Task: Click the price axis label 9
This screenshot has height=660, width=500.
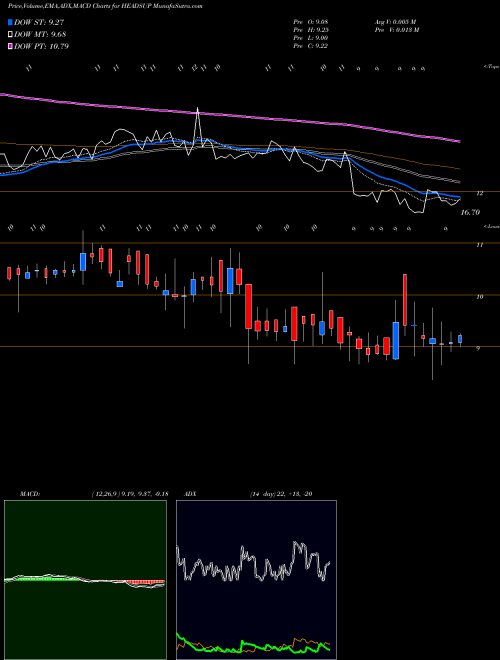Action: 478,348
